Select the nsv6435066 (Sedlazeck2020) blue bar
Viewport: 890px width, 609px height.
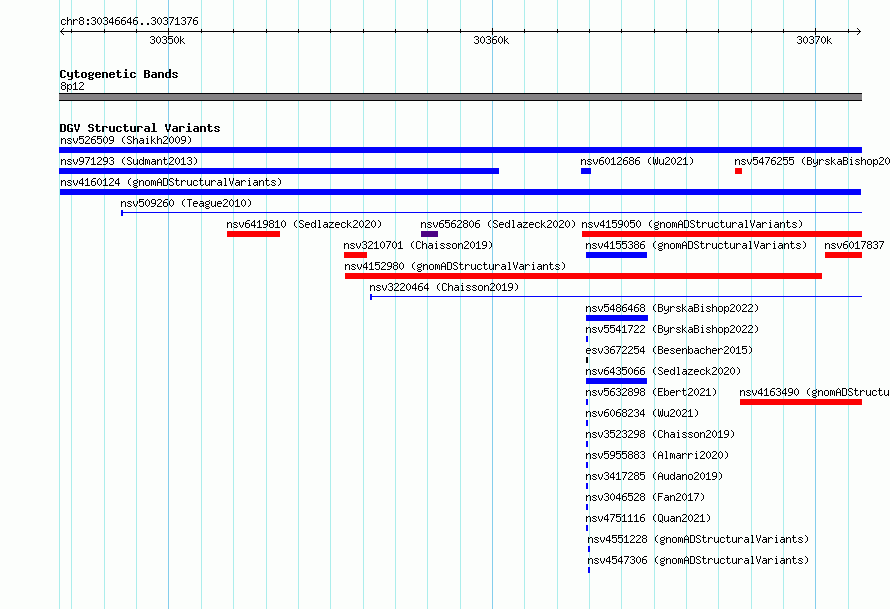tap(616, 381)
